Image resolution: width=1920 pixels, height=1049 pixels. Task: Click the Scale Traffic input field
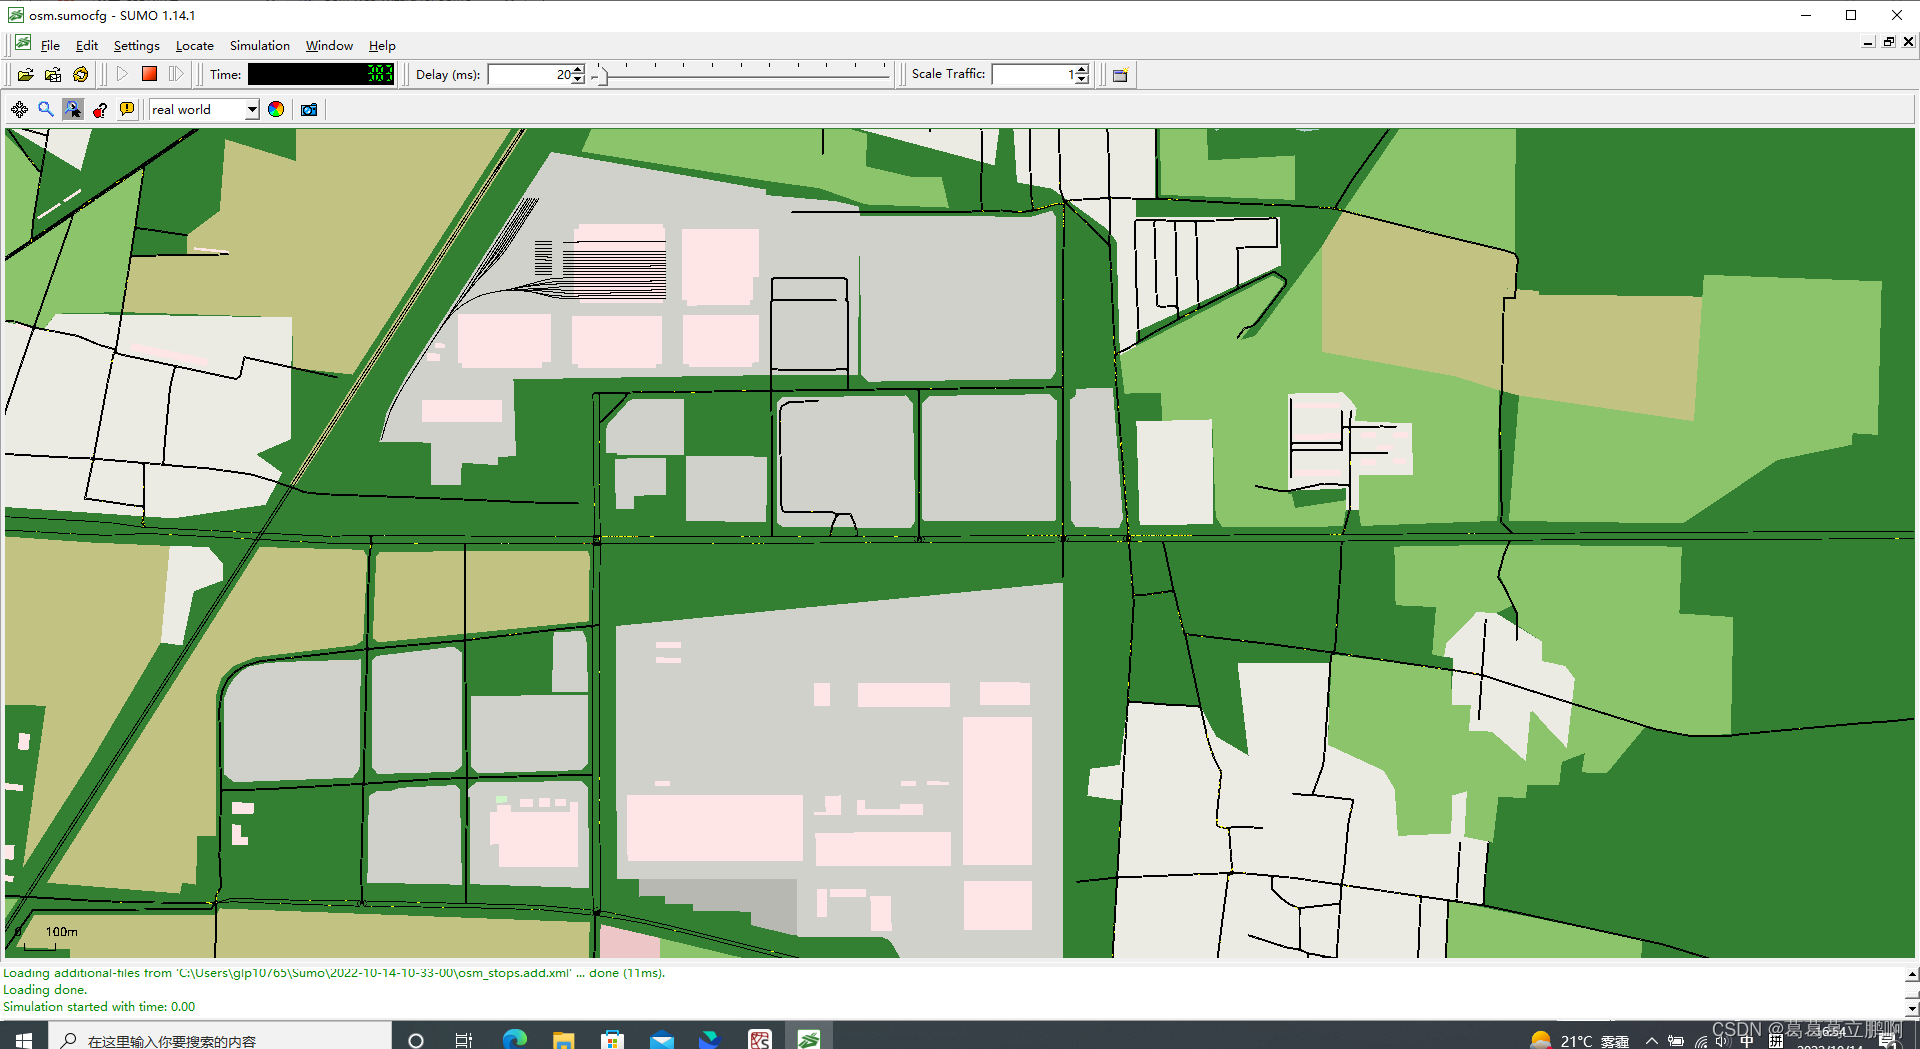[1033, 75]
